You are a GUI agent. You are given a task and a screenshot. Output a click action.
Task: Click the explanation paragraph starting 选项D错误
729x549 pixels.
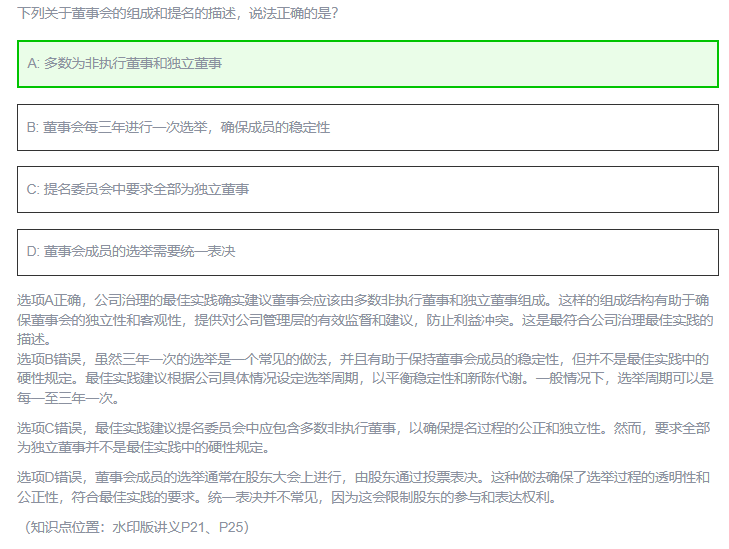(364, 487)
